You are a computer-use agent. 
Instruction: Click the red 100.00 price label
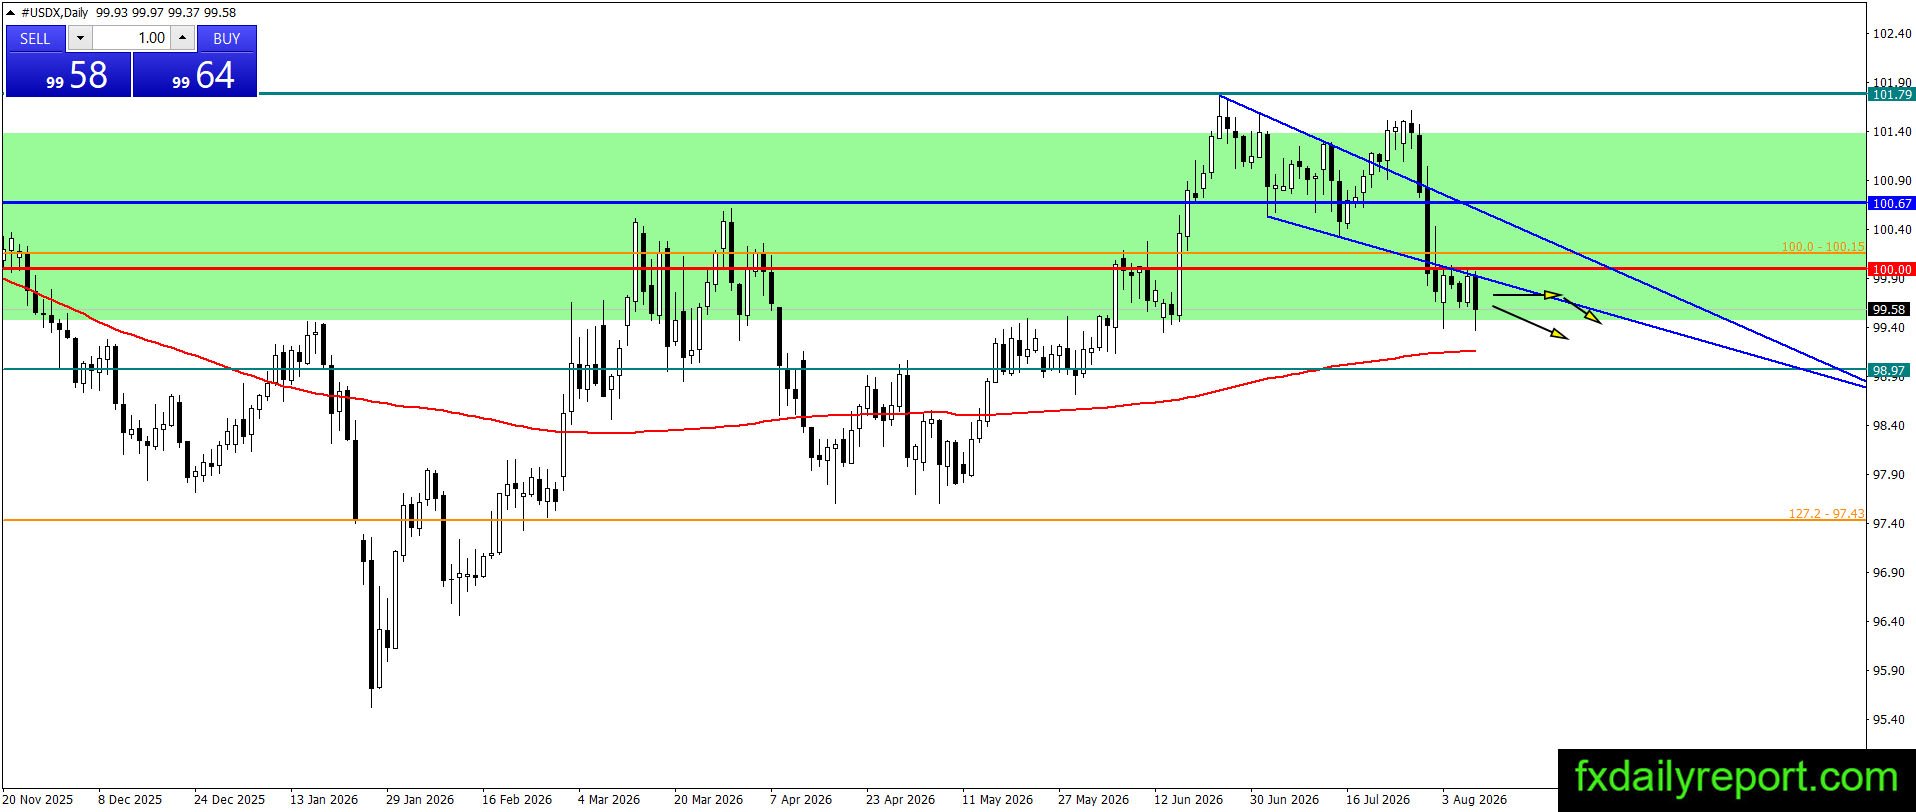point(1891,270)
